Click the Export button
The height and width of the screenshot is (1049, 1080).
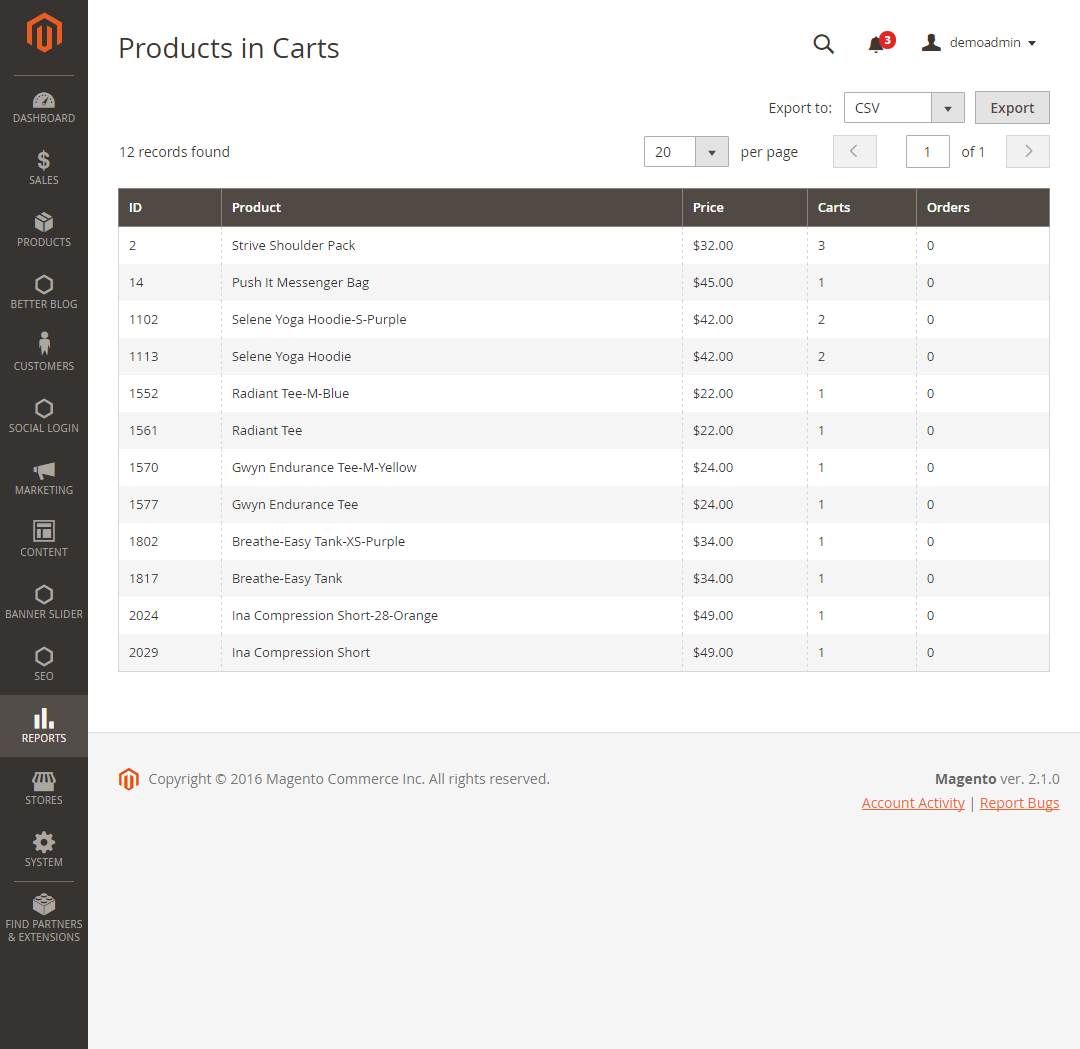[1012, 108]
